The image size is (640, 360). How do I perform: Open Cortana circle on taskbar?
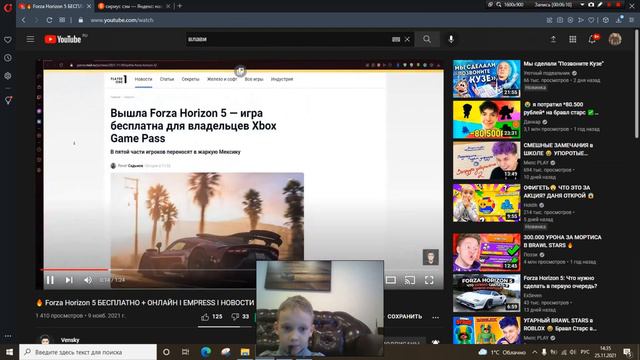[x=166, y=352]
